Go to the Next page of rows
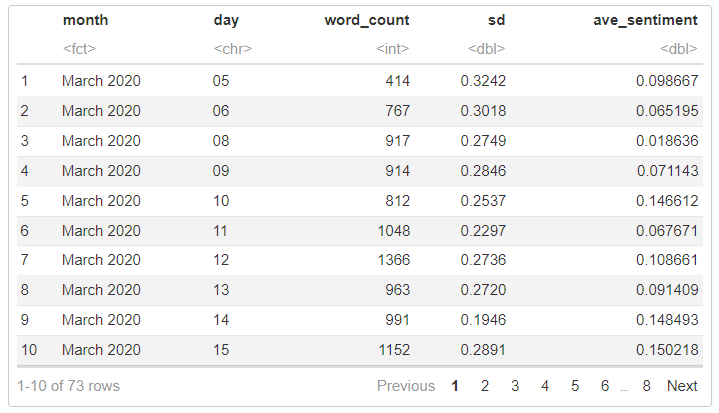This screenshot has height=413, width=719. point(682,386)
